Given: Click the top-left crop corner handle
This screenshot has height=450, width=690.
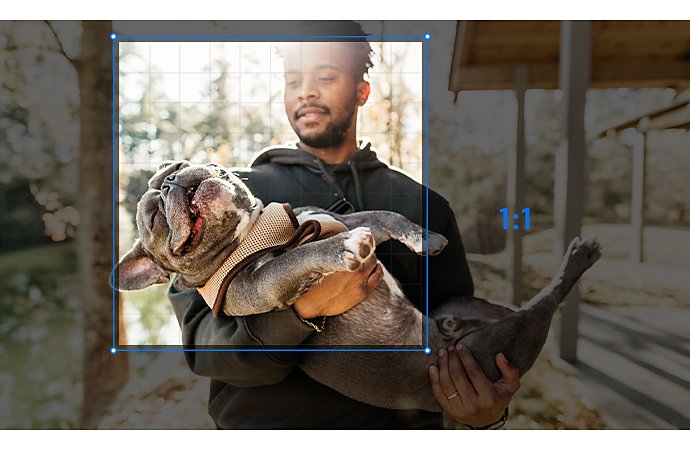Looking at the screenshot, I should tap(114, 37).
